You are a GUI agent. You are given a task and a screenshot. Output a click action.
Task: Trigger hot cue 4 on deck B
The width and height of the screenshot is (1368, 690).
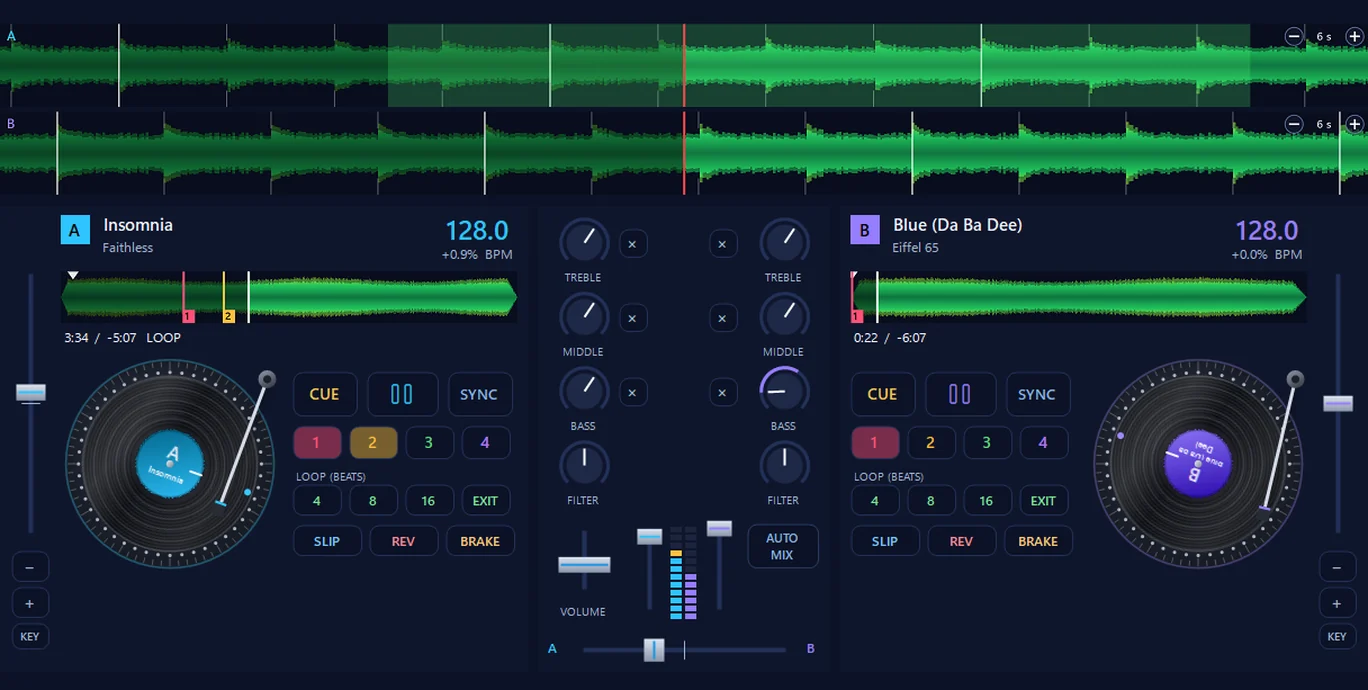coord(1044,442)
